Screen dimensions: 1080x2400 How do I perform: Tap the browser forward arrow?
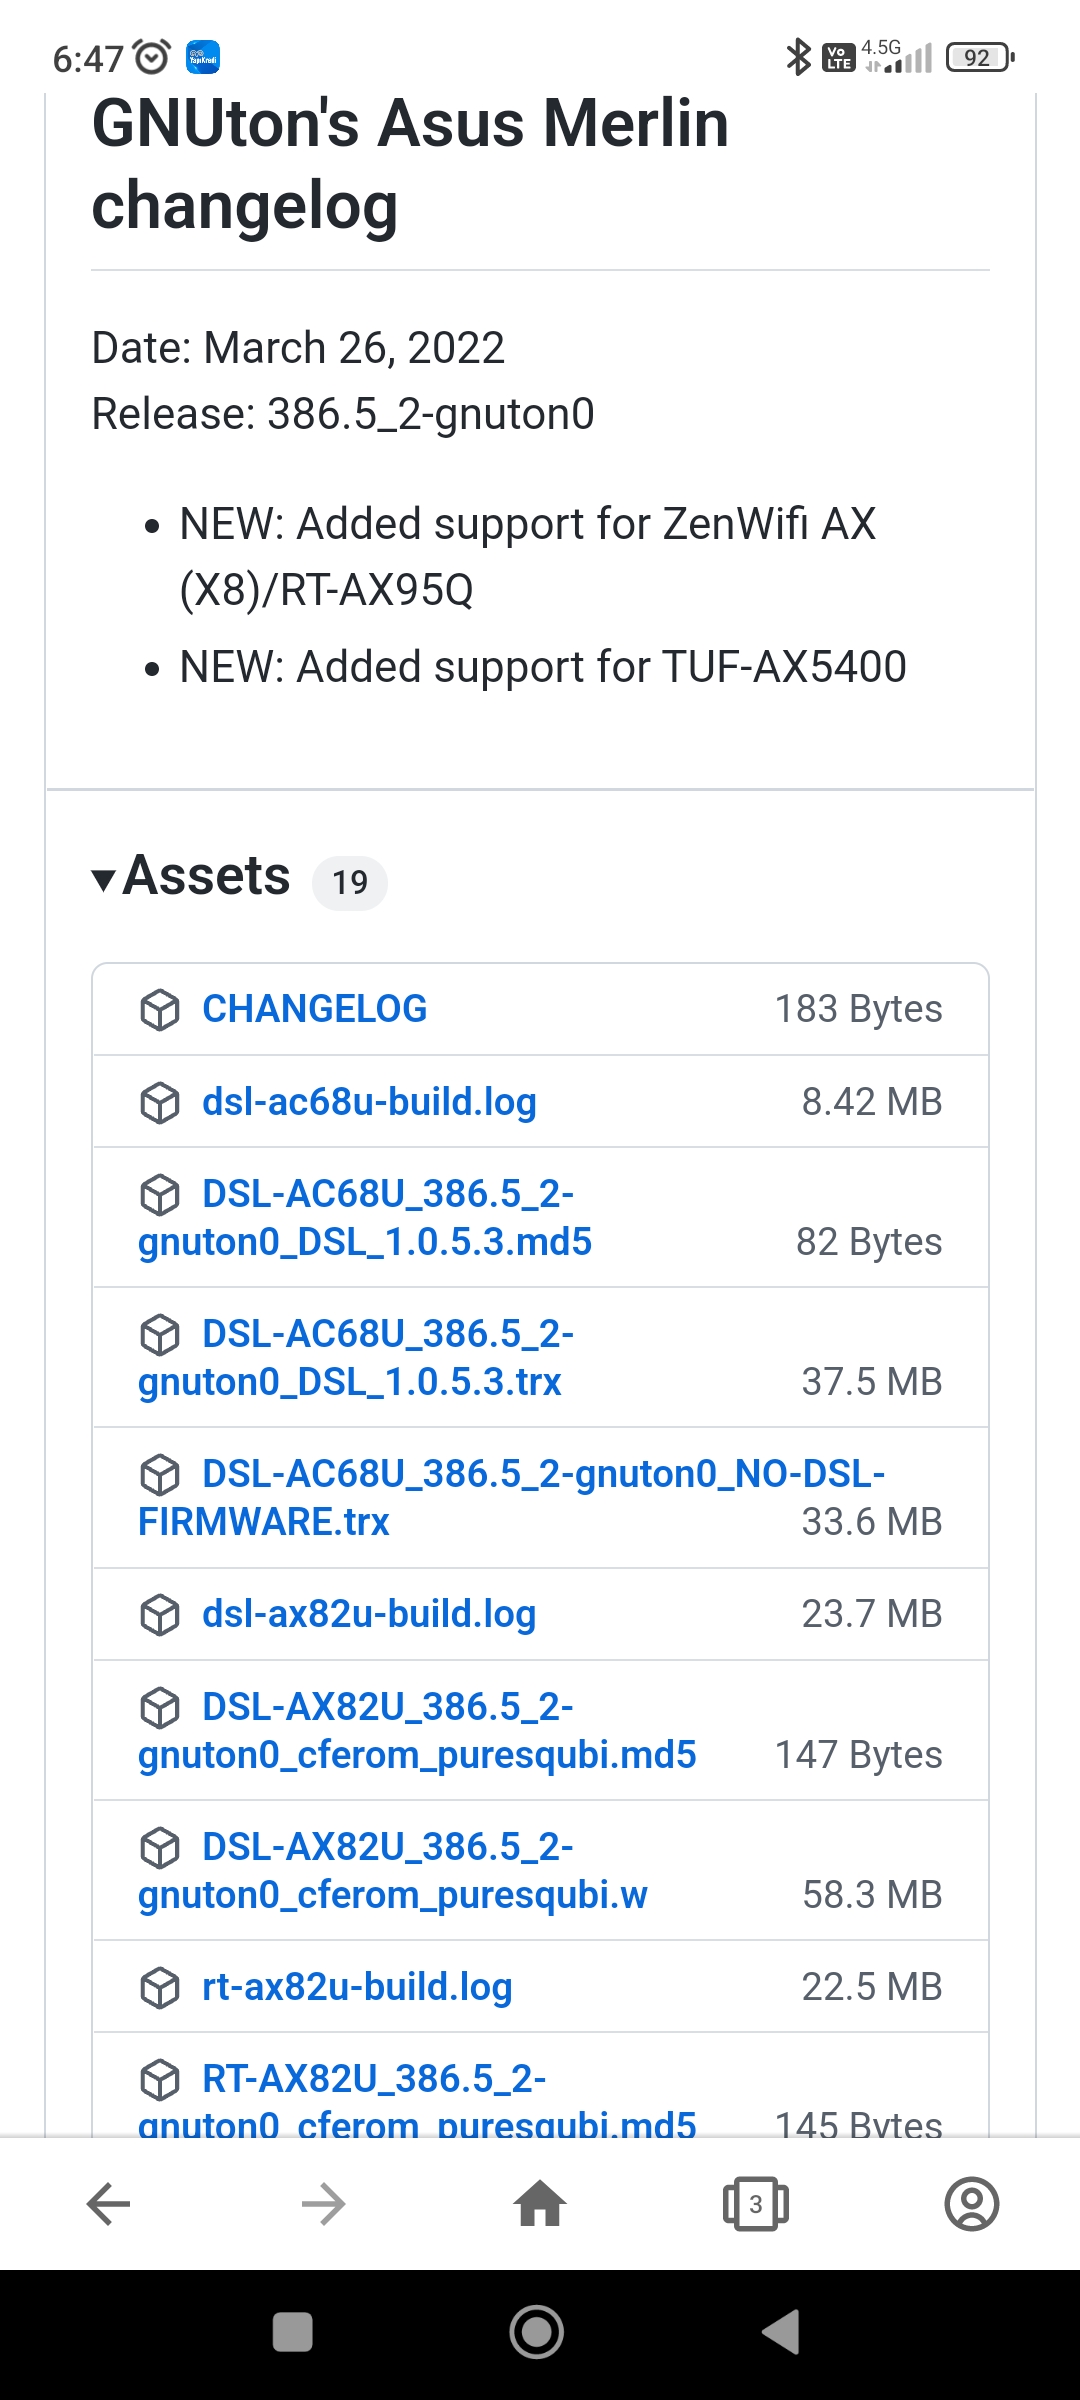coord(324,2204)
